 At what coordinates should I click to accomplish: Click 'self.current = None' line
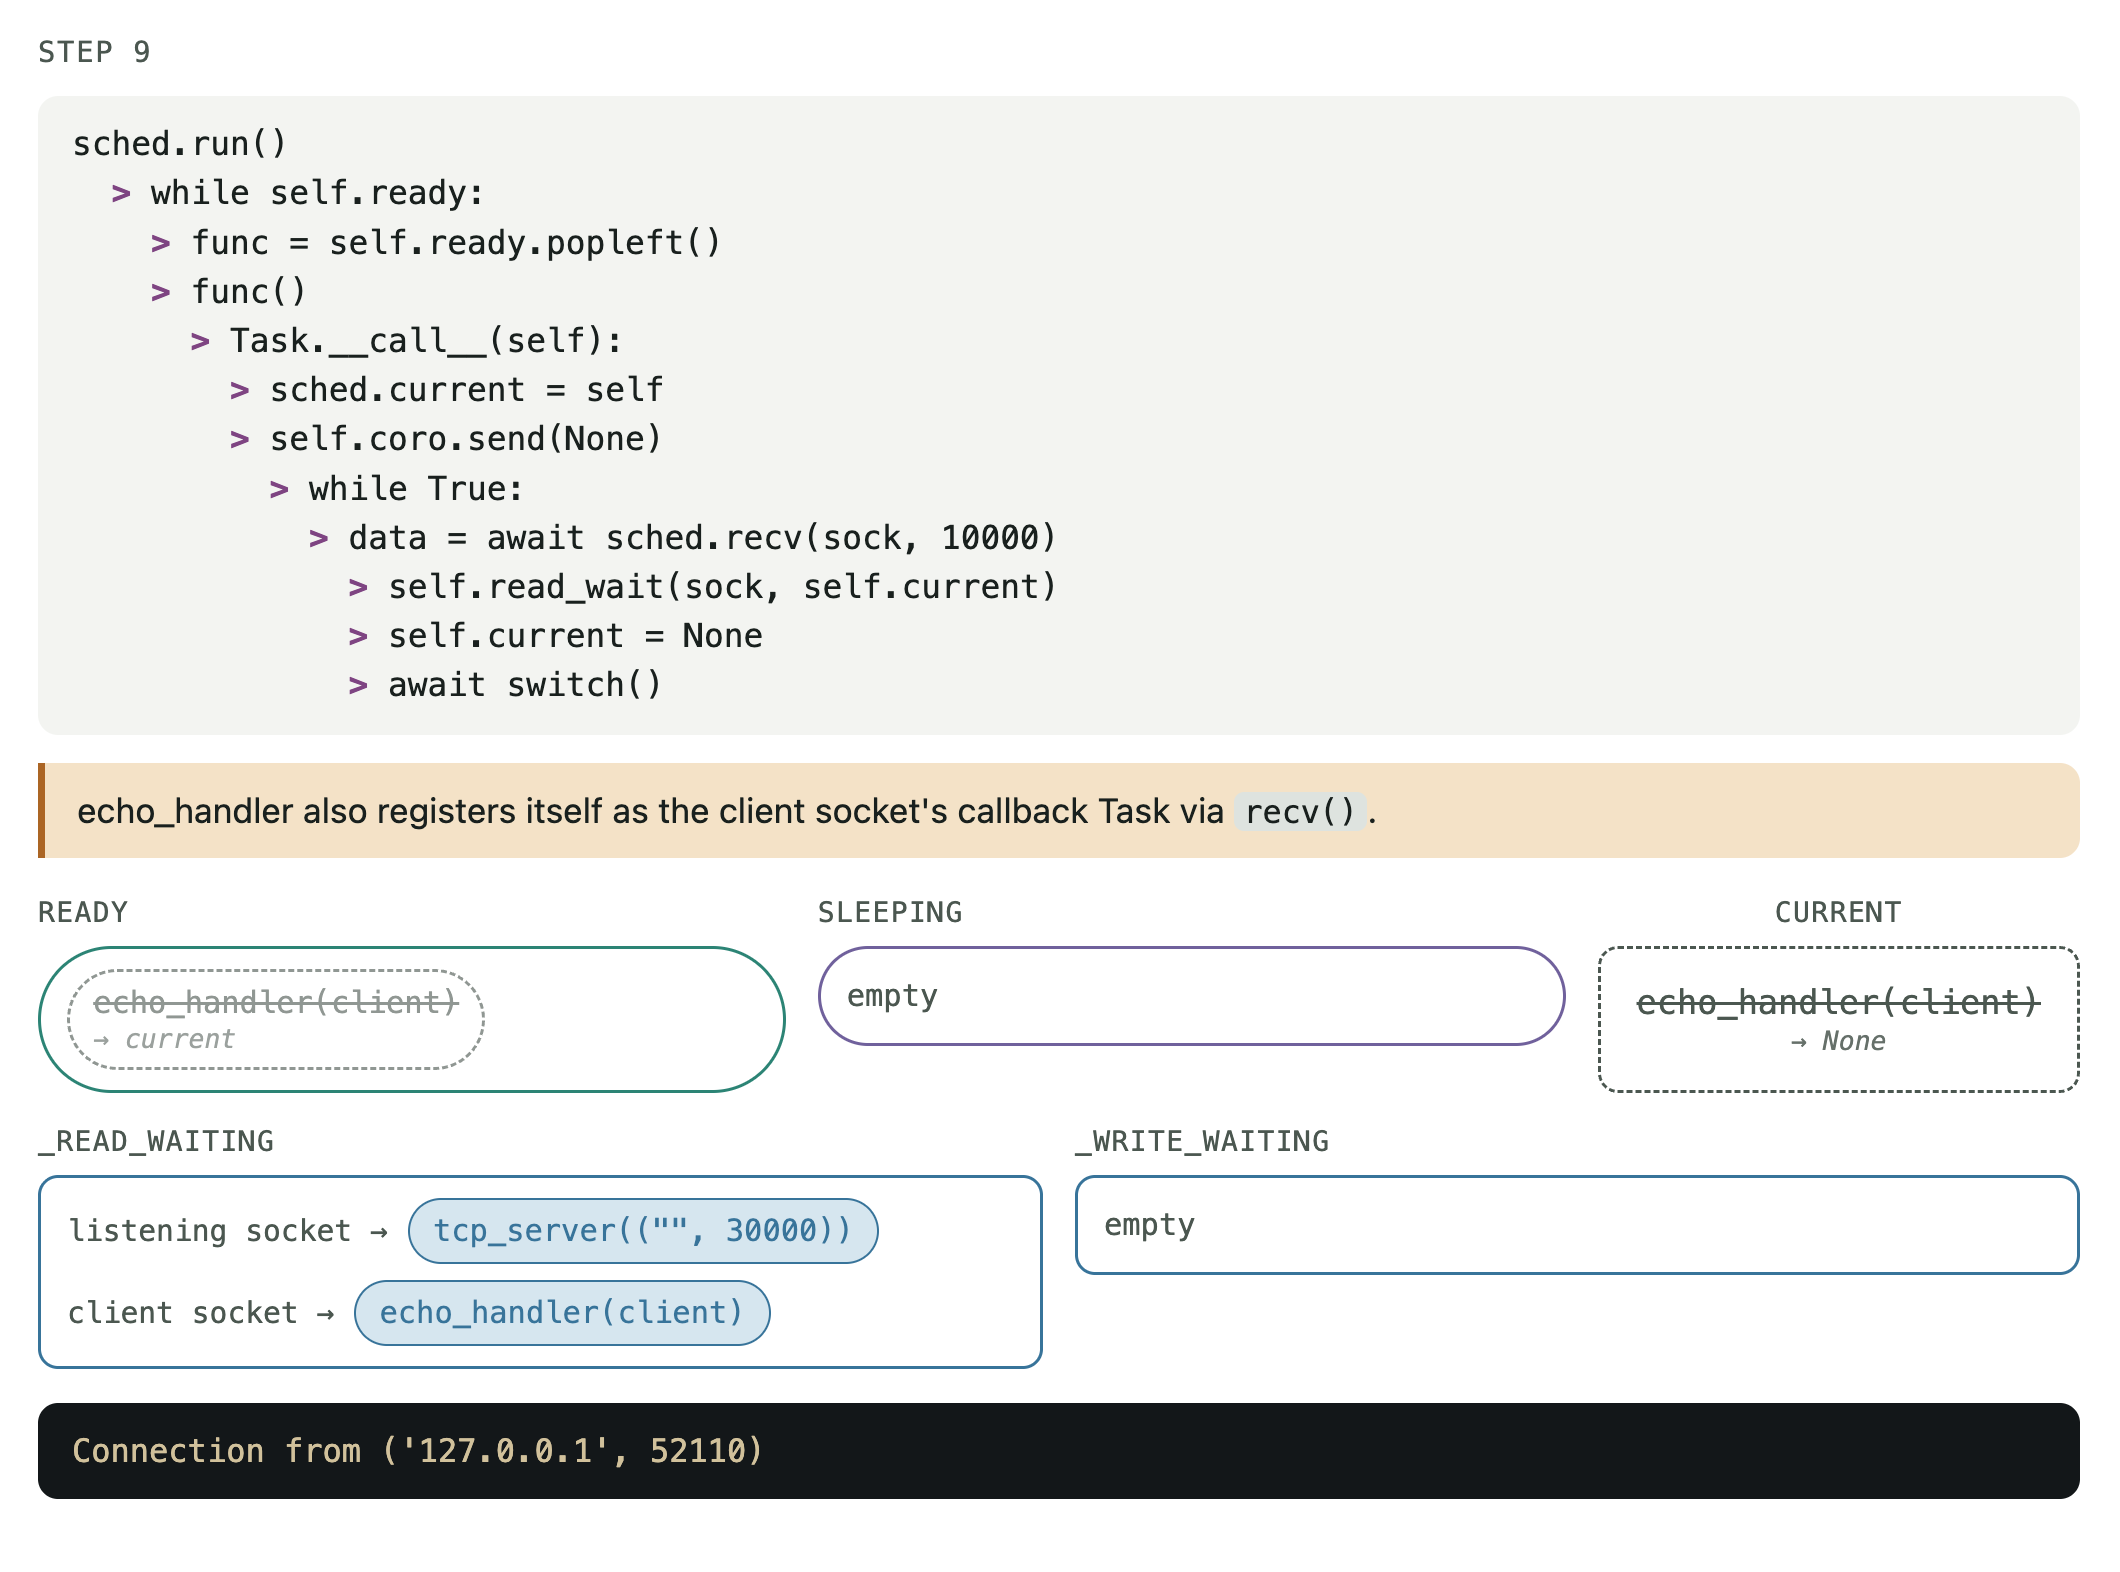[575, 636]
